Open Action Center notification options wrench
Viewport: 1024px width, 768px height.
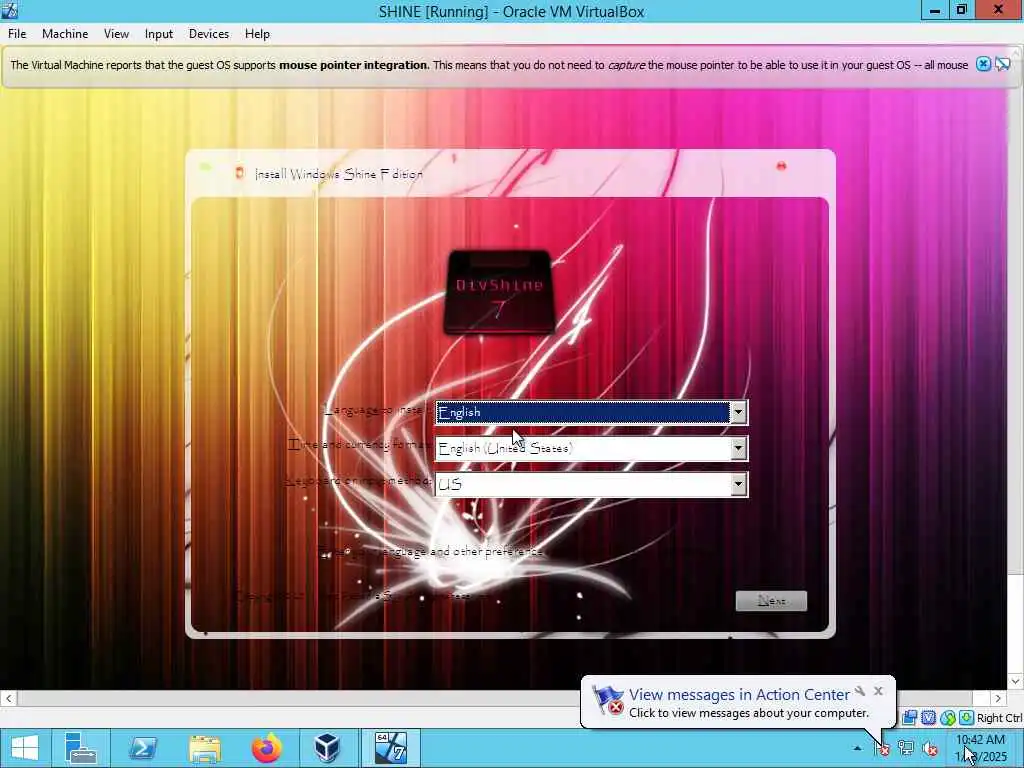(x=860, y=691)
